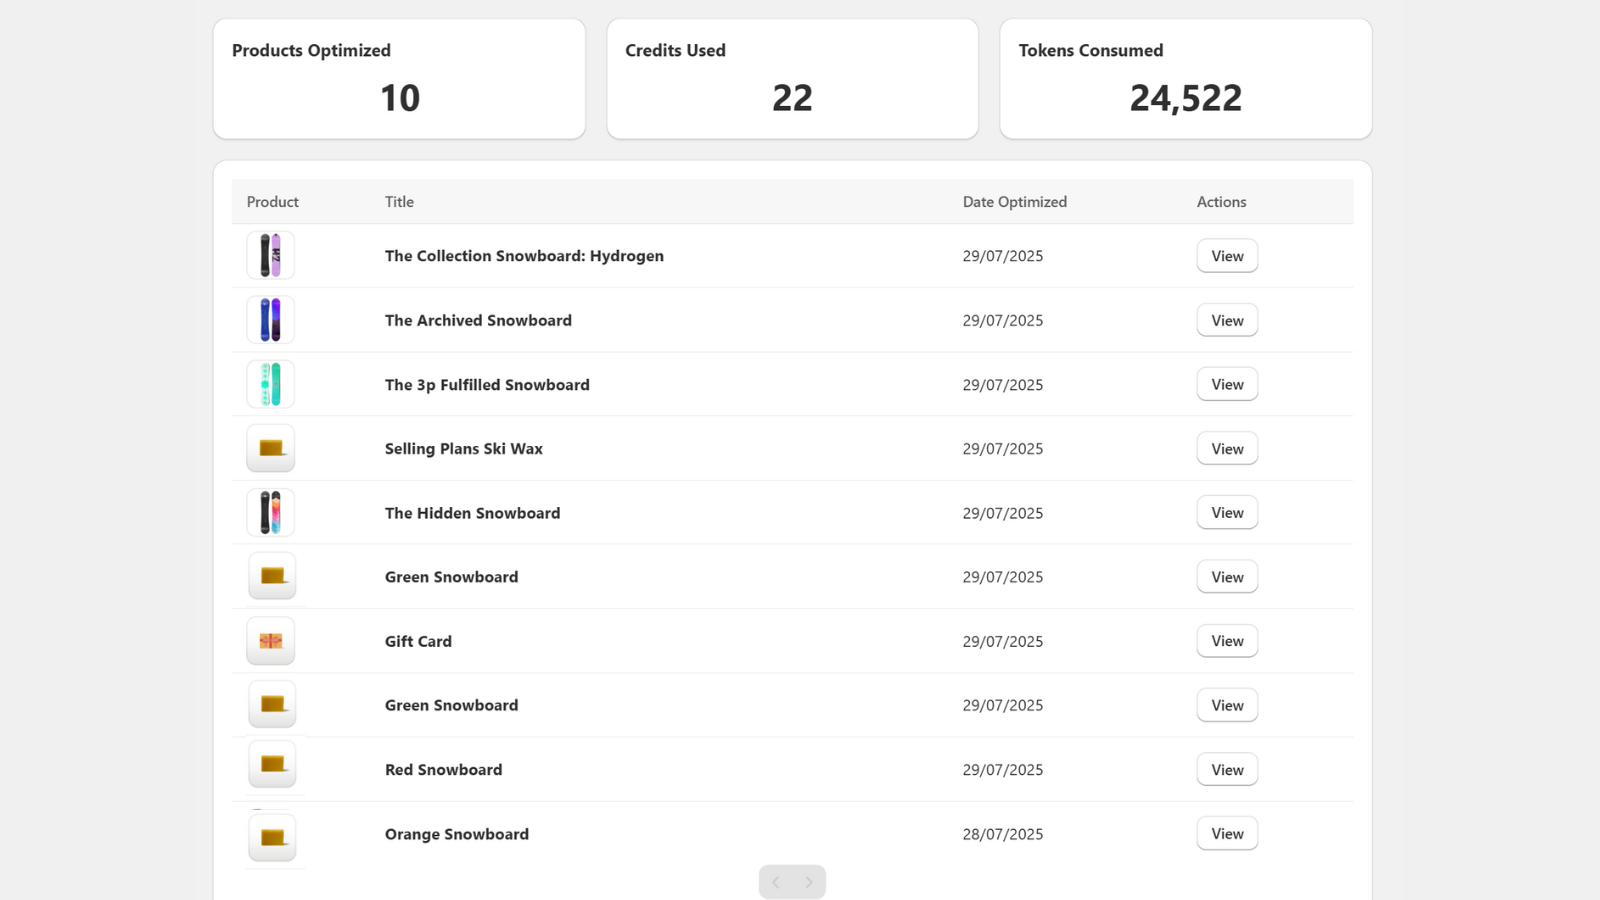Go to the previous page arrow
The width and height of the screenshot is (1600, 900).
coord(776,882)
